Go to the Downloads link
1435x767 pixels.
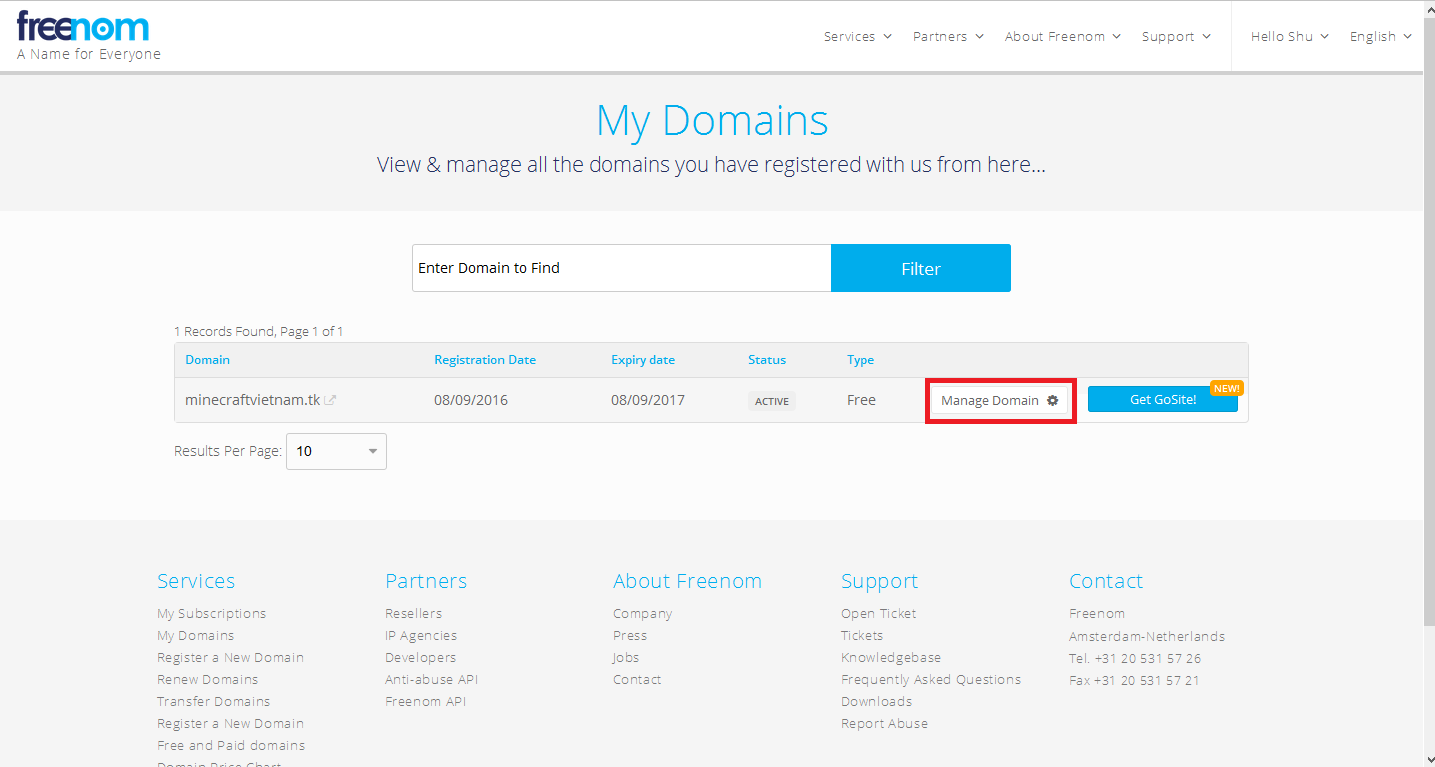click(877, 702)
